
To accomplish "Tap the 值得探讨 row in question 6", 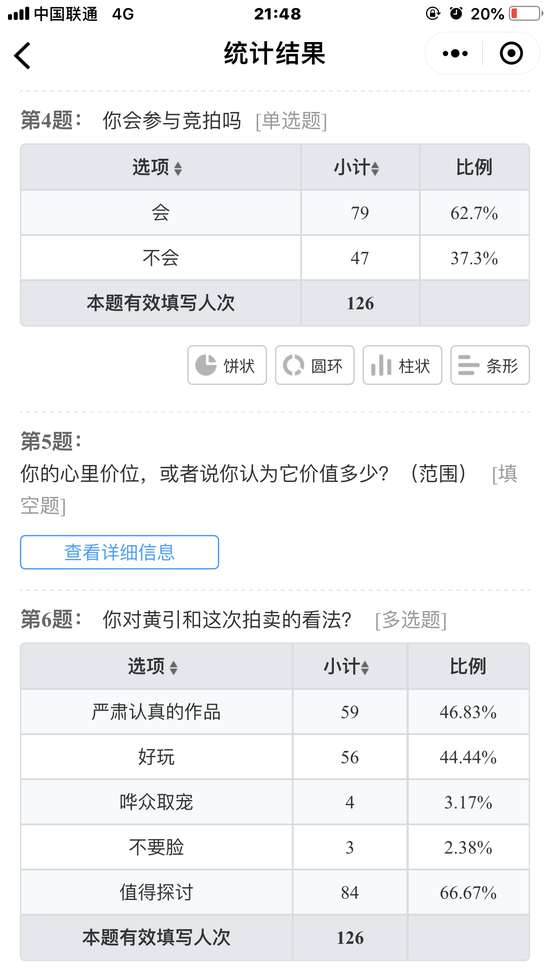I will (x=275, y=892).
